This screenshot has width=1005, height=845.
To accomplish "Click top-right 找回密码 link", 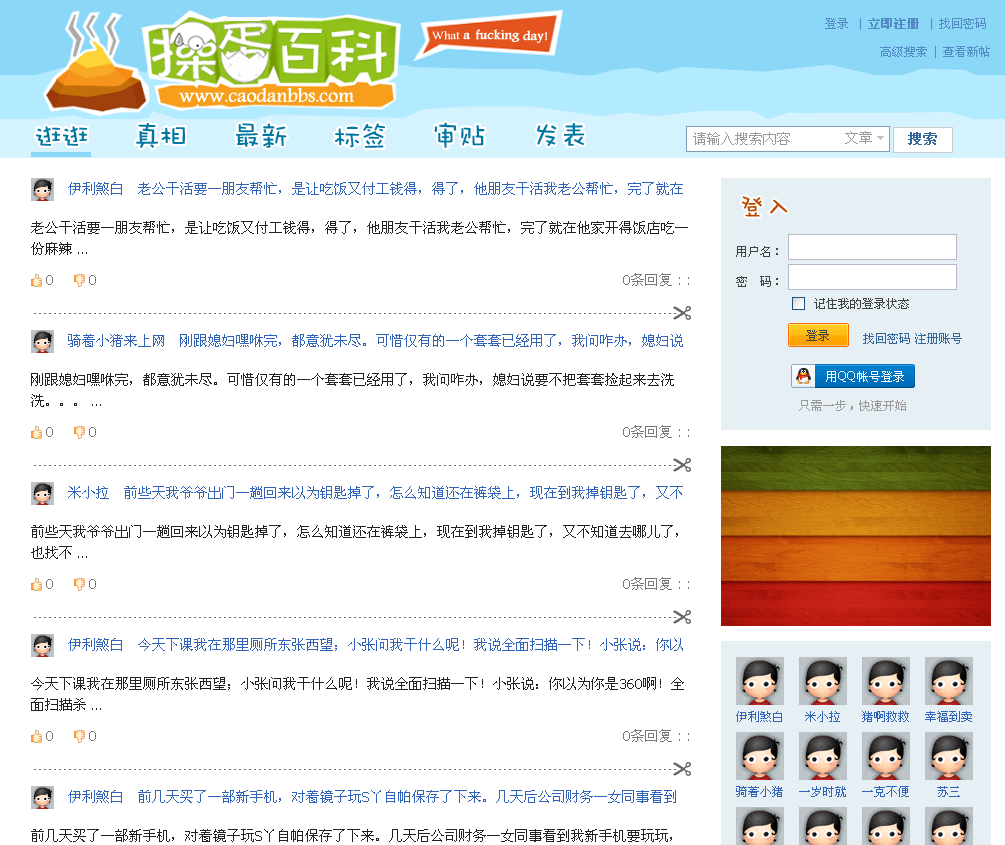I will 962,24.
